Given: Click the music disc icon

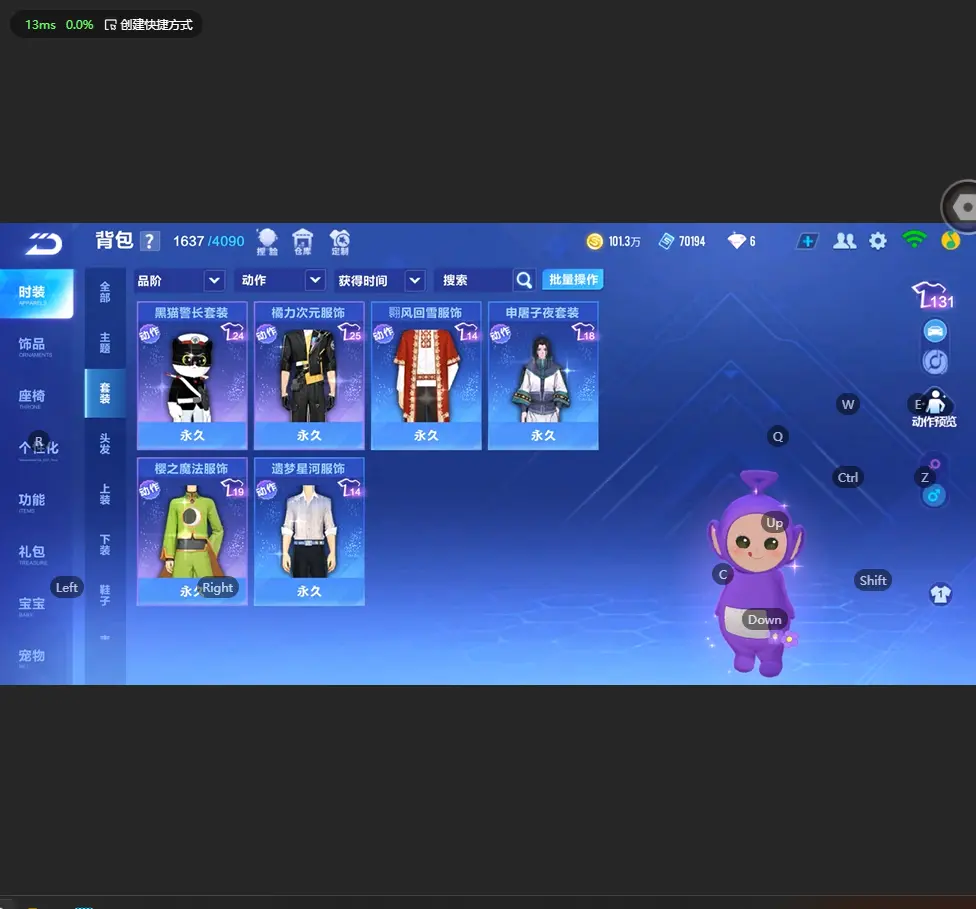Looking at the screenshot, I should pos(934,362).
